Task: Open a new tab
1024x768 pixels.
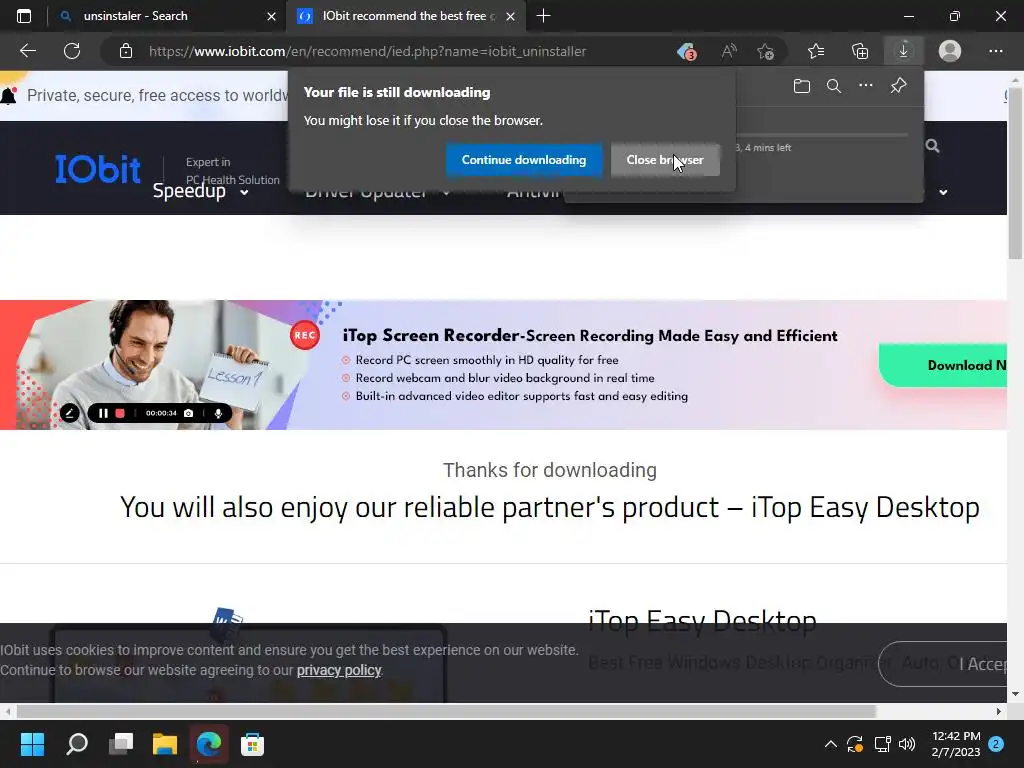Action: pos(543,16)
